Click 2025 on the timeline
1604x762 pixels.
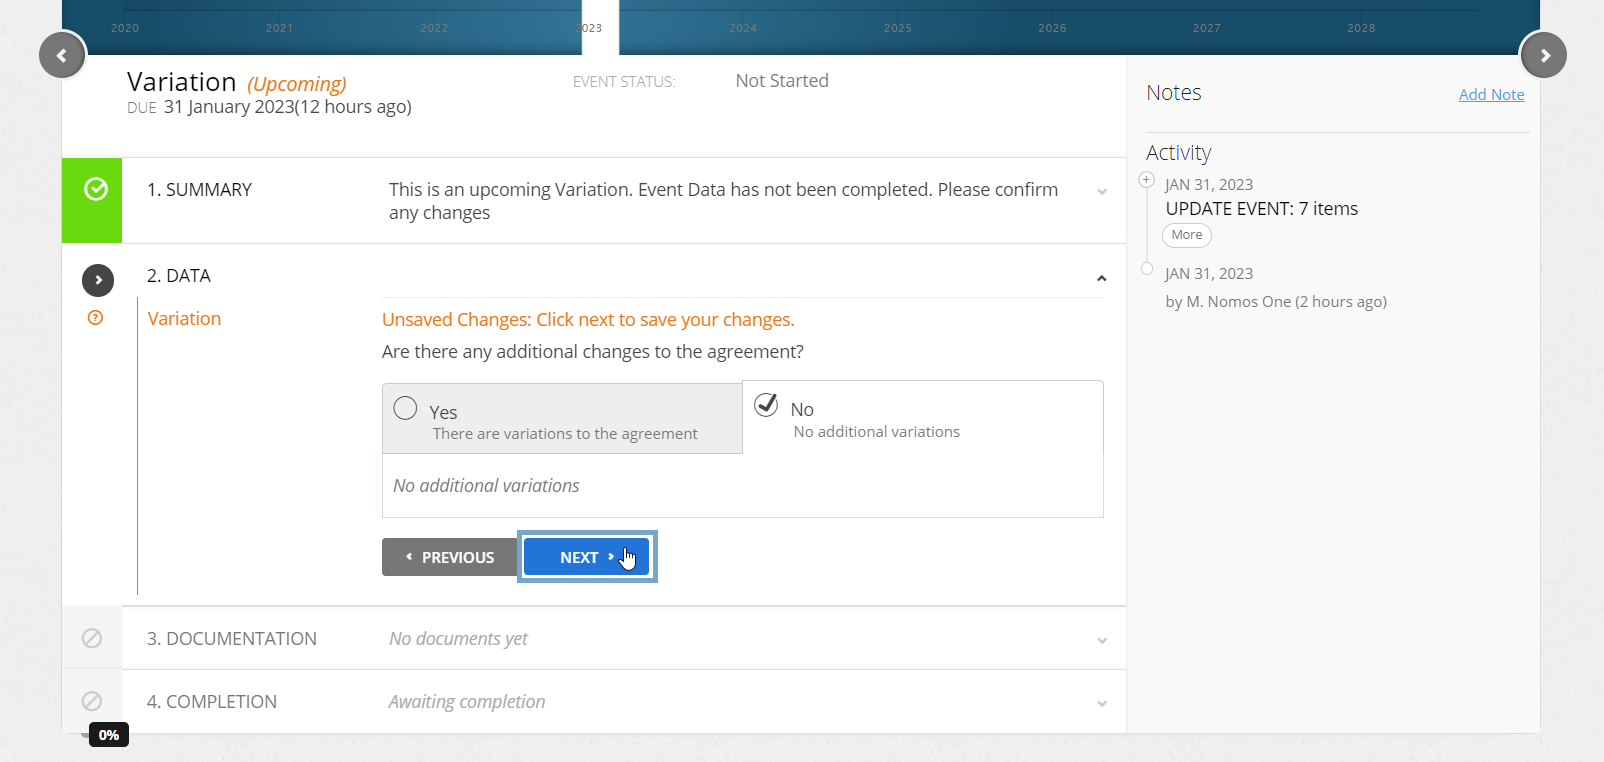tap(897, 28)
